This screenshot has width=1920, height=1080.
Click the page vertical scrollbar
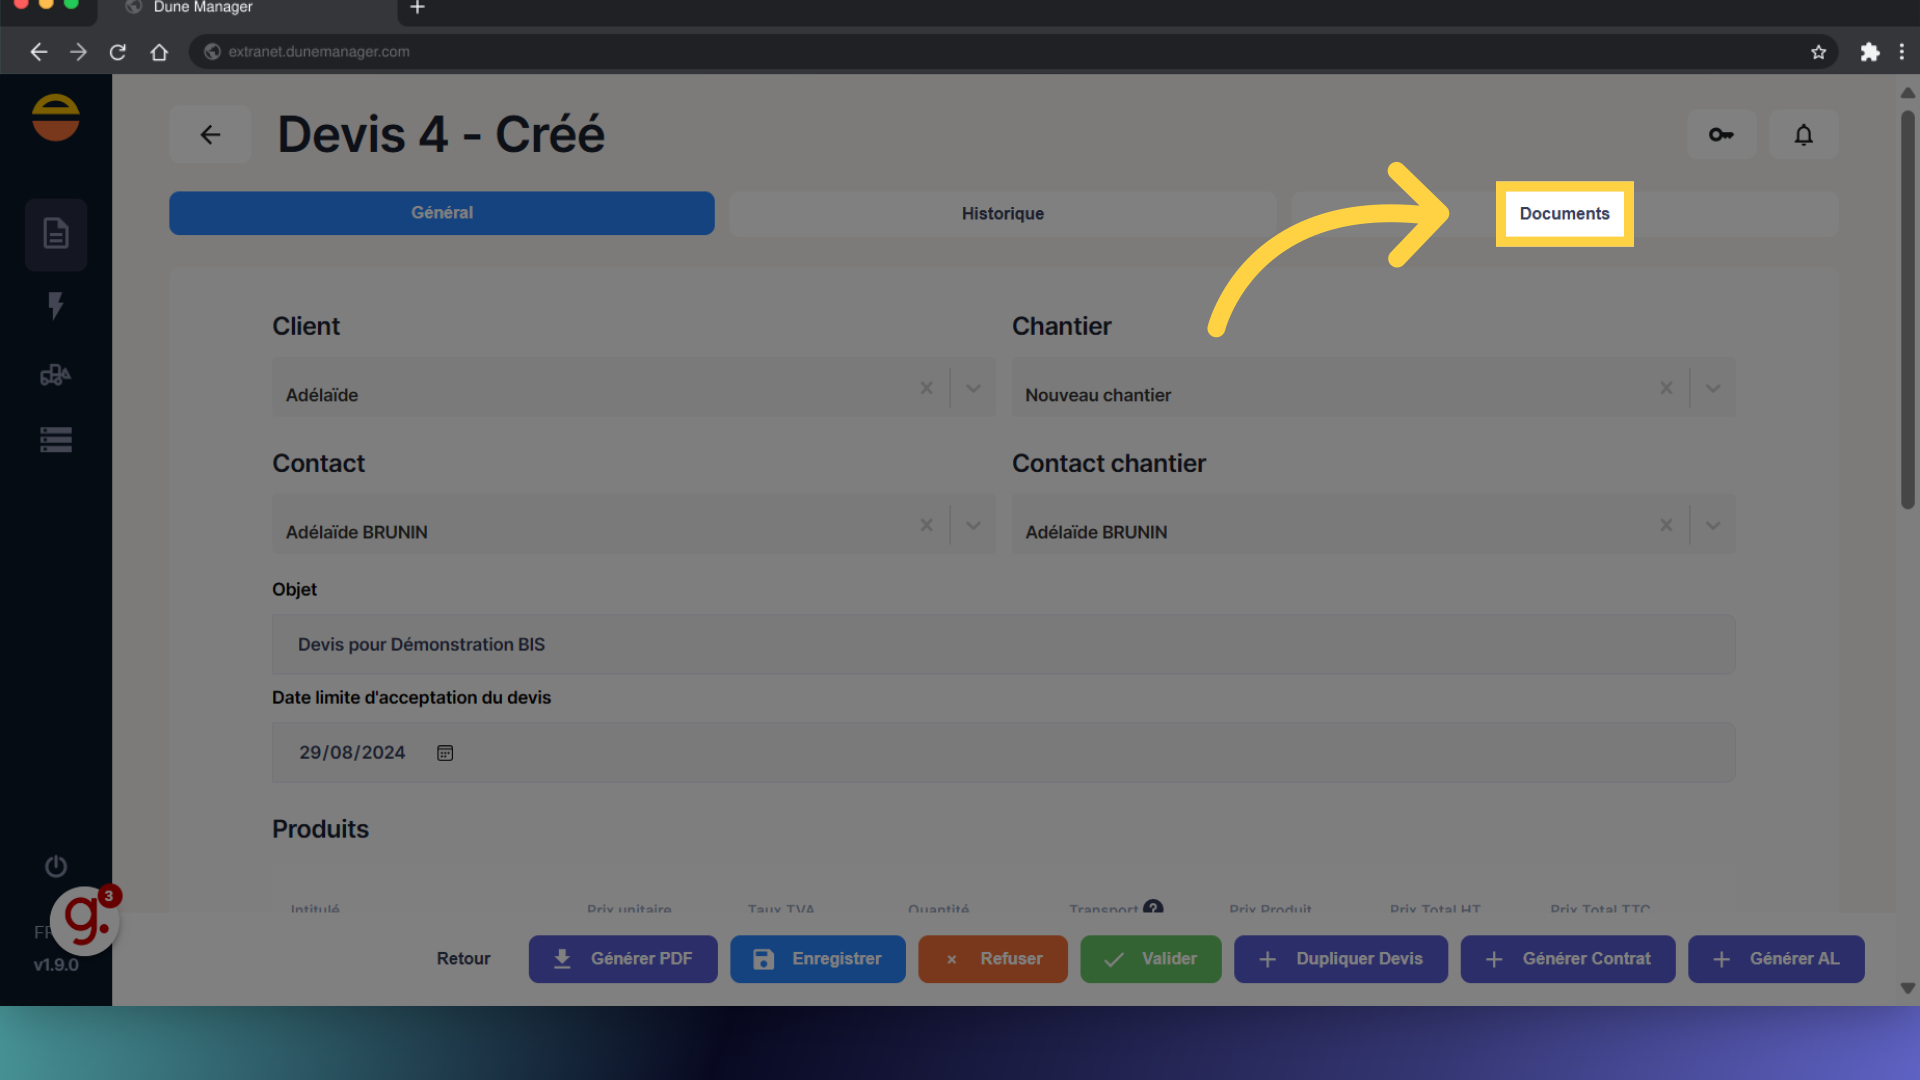click(1907, 310)
